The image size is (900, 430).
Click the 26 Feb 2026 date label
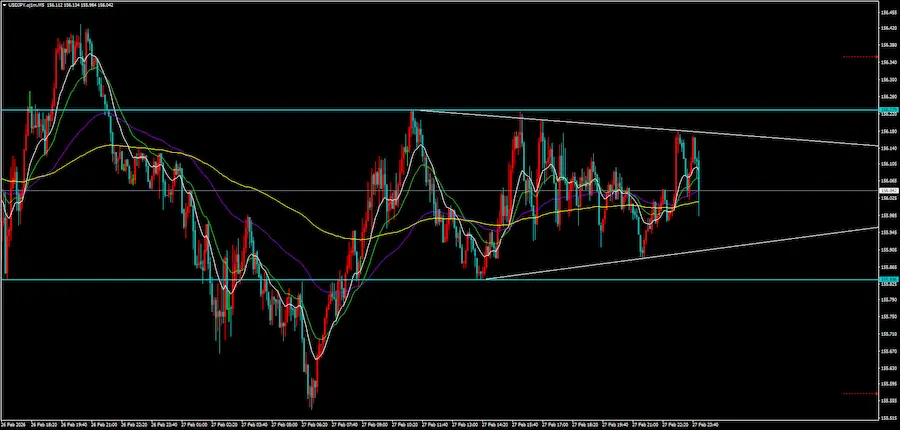pyautogui.click(x=18, y=423)
